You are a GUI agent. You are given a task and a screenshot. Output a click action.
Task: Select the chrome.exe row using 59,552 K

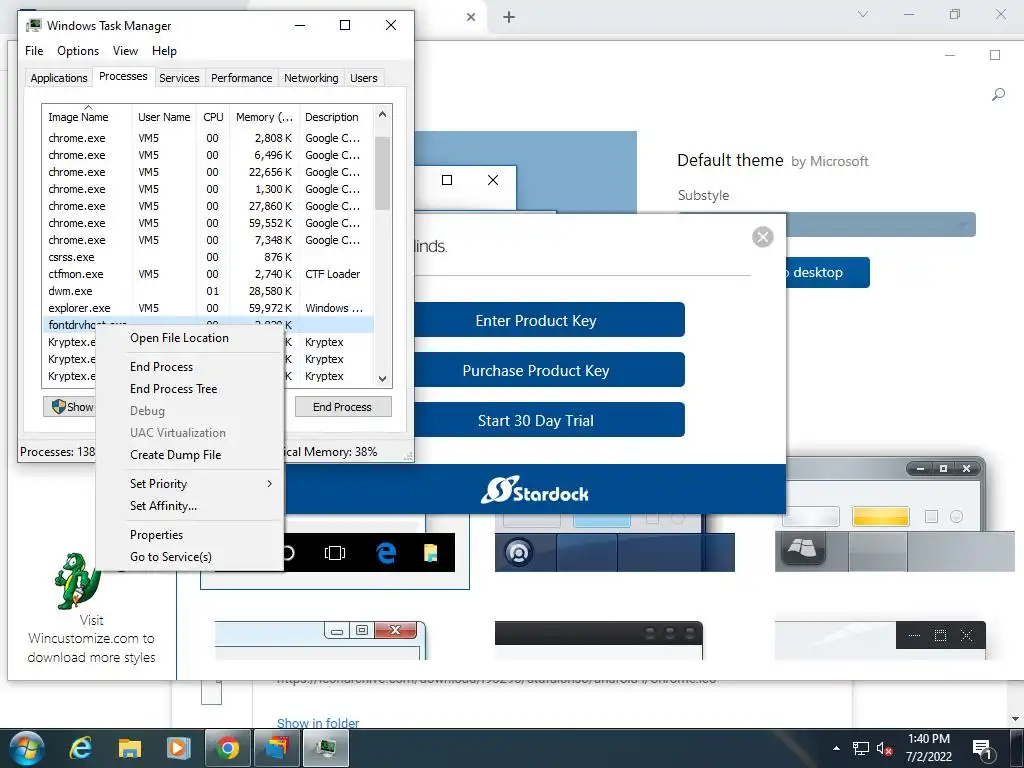tap(208, 223)
